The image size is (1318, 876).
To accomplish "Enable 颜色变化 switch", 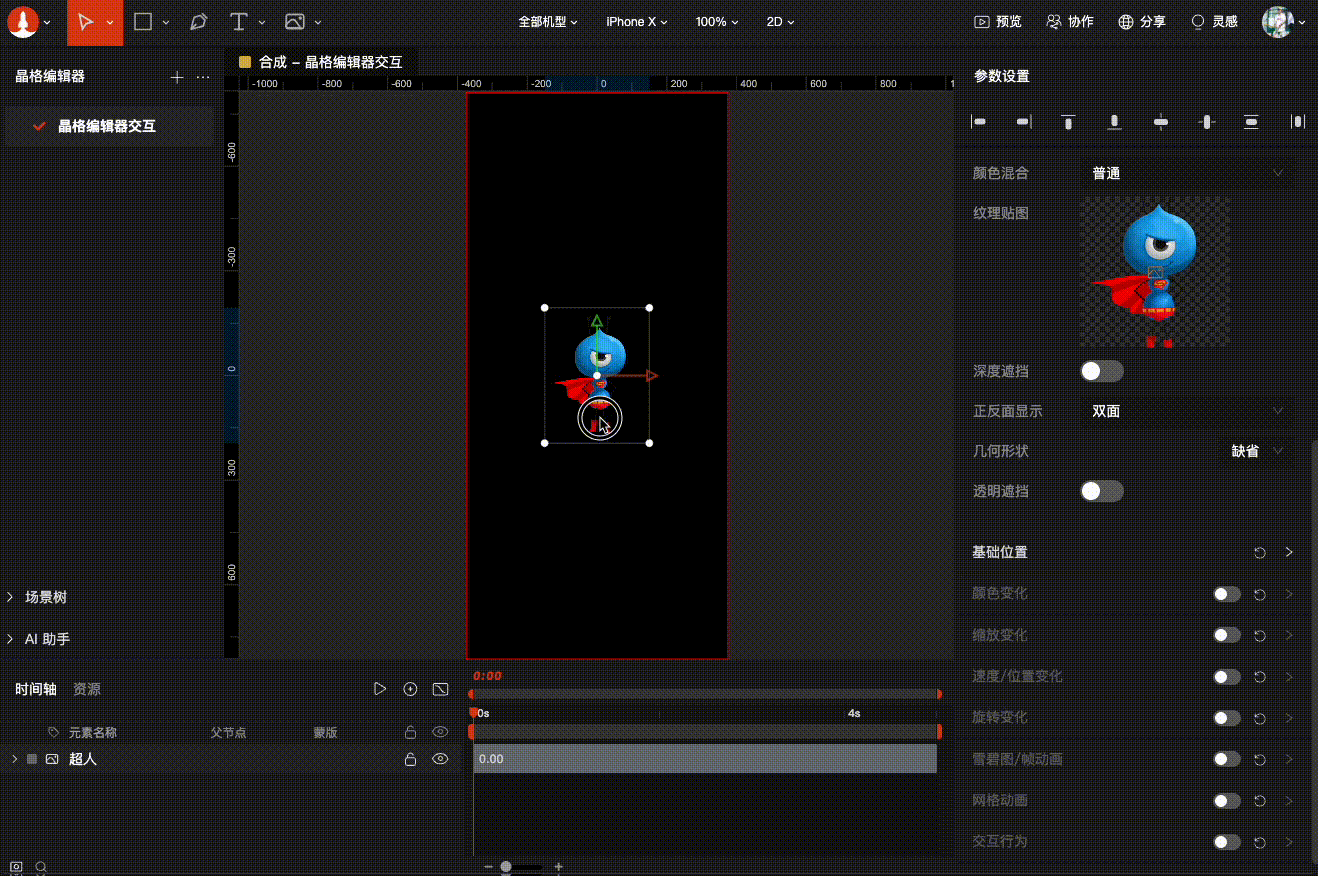I will (1227, 594).
